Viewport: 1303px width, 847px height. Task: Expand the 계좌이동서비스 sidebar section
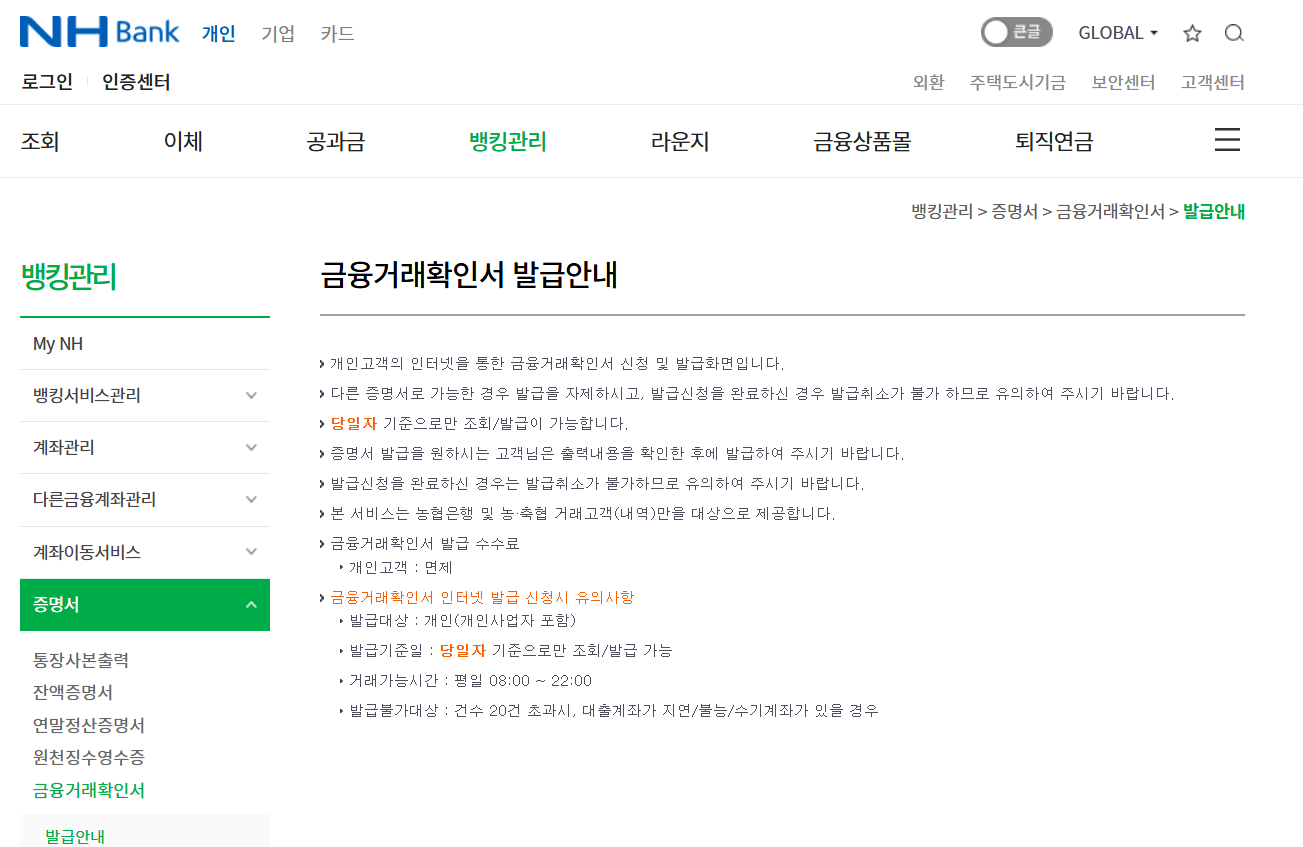click(x=145, y=552)
